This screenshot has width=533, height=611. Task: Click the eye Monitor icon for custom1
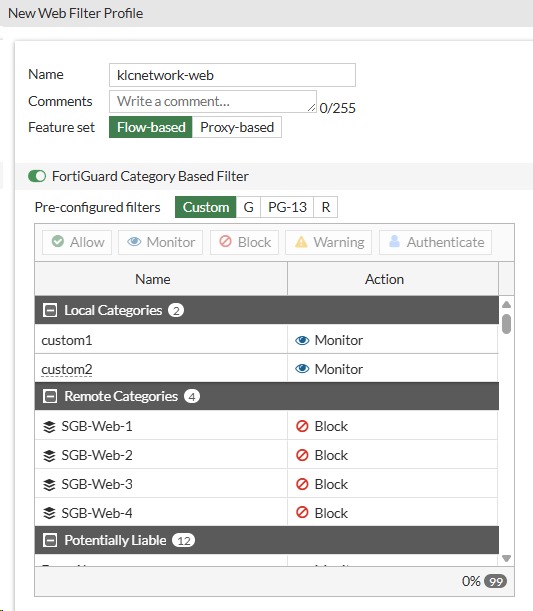(x=302, y=340)
